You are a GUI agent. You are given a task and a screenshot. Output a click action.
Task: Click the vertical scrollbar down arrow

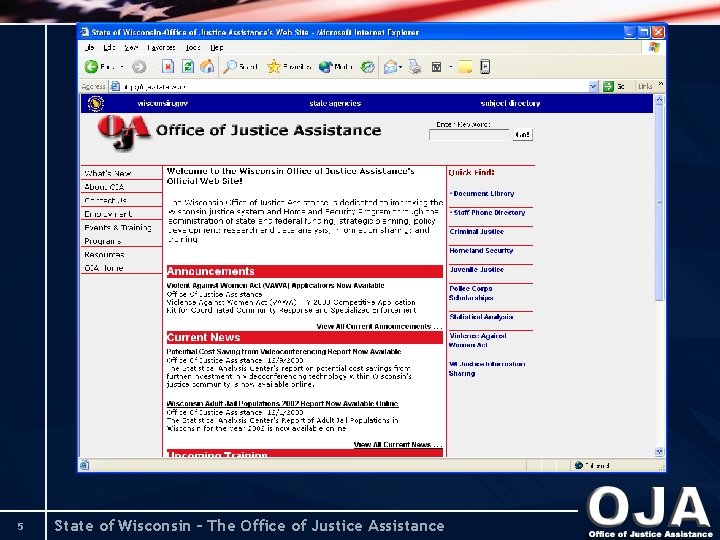click(x=659, y=452)
